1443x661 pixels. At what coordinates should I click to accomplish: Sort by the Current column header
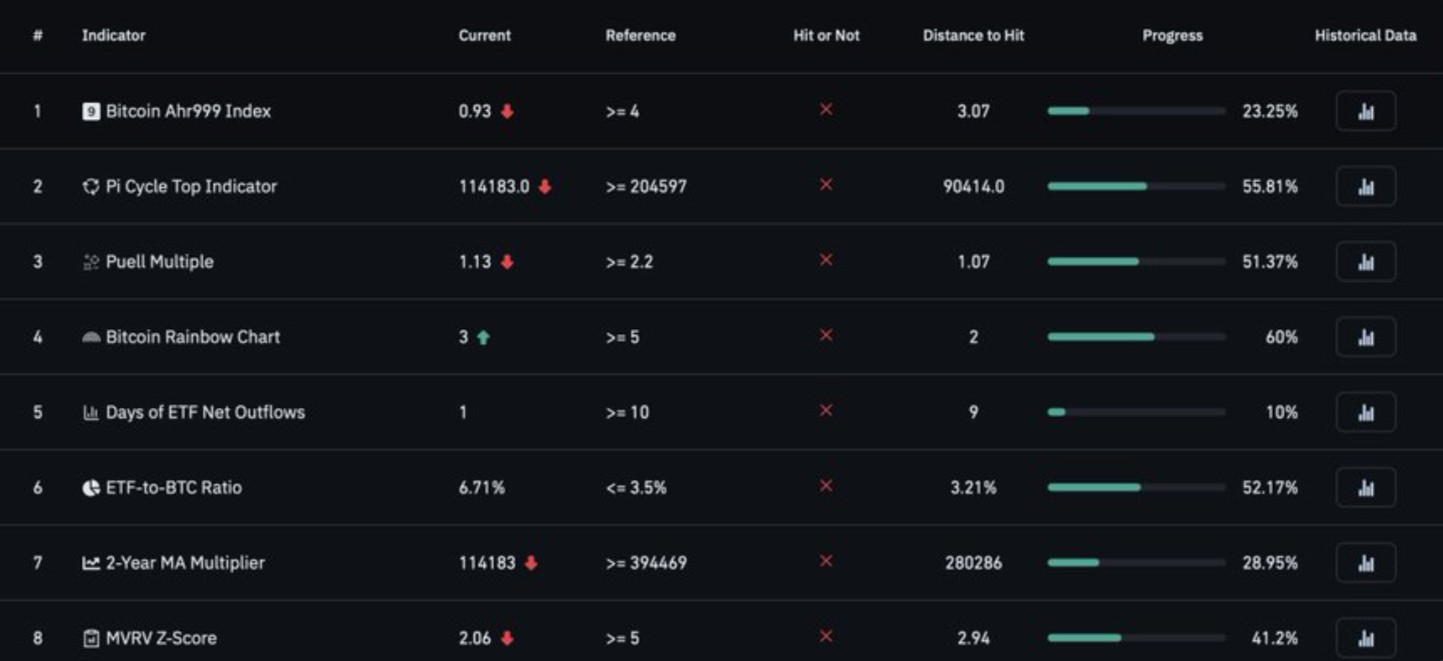coord(484,35)
